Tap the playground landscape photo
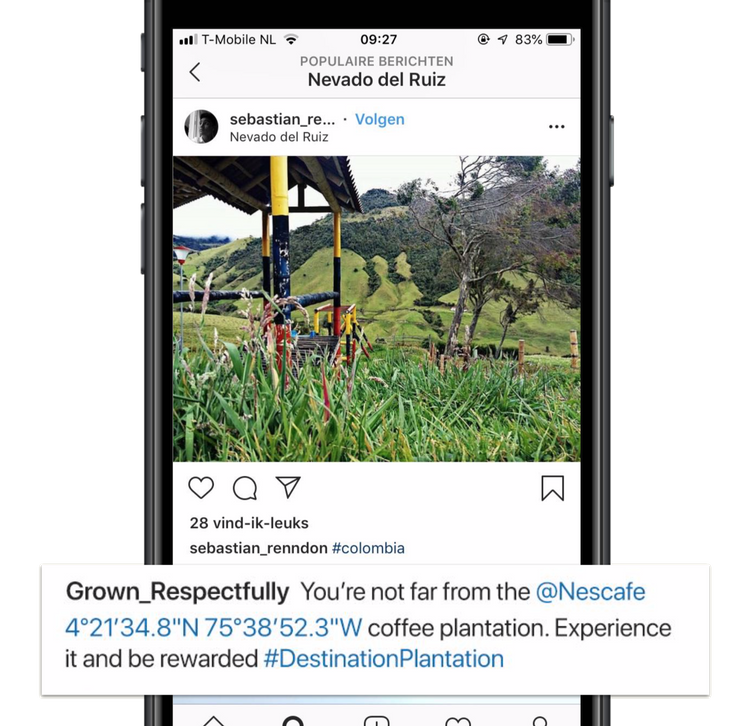Image resolution: width=750 pixels, height=726 pixels. point(376,309)
